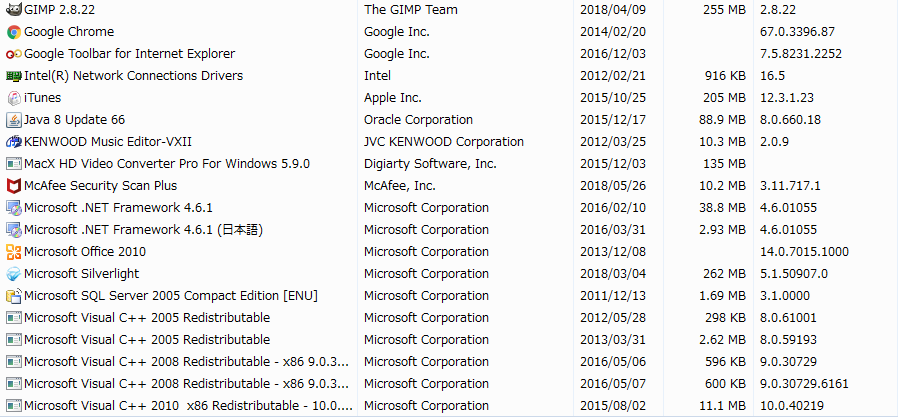Click the Digiarty Software, Inc. publisher cell

[x=430, y=164]
